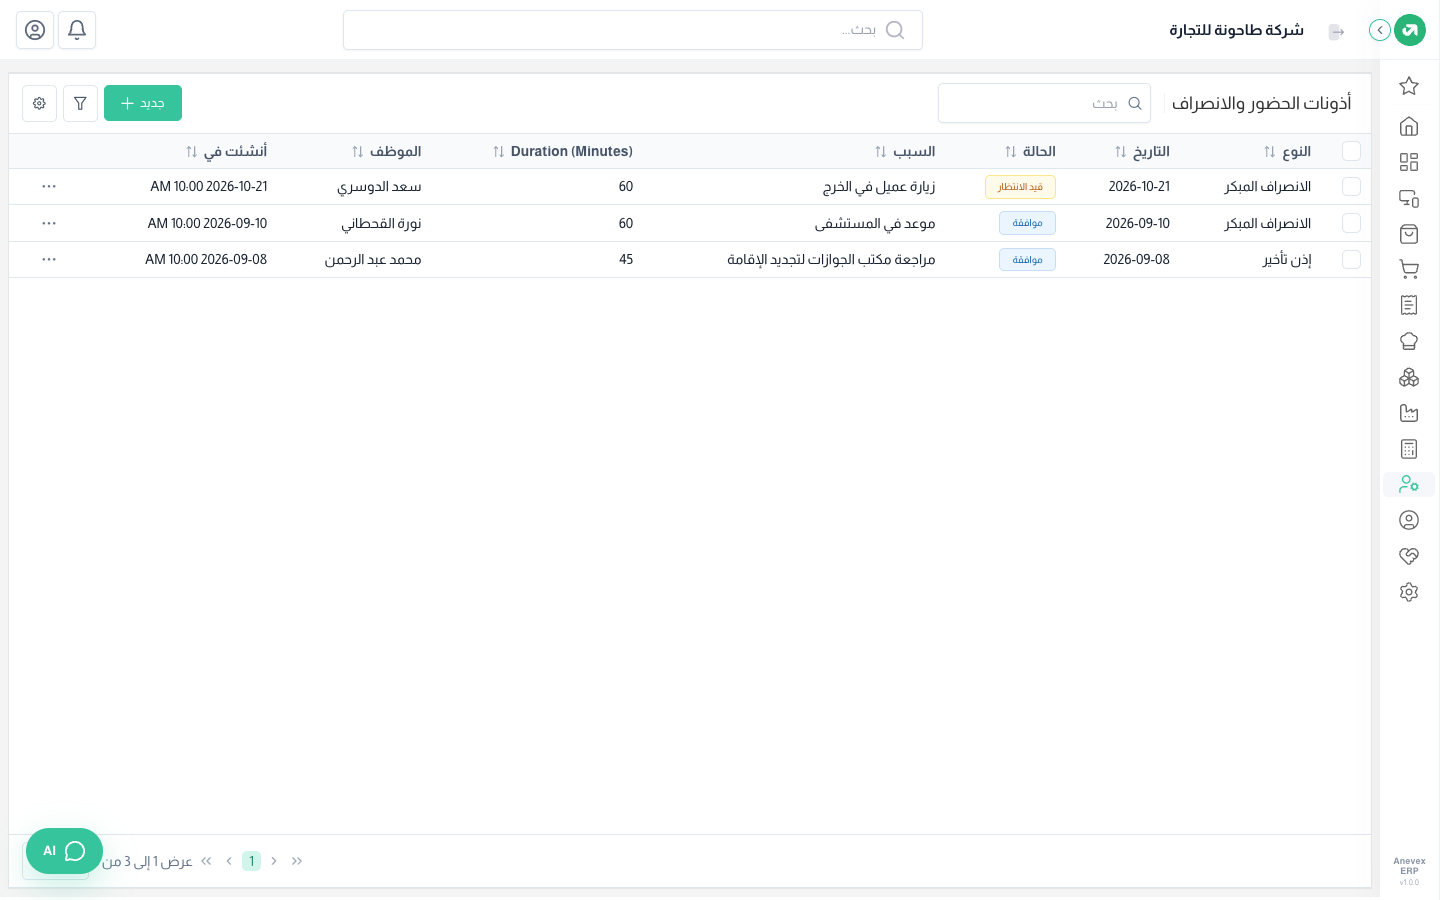This screenshot has height=900, width=1440.
Task: Open the HR user-settings sidebar icon
Action: [1409, 484]
